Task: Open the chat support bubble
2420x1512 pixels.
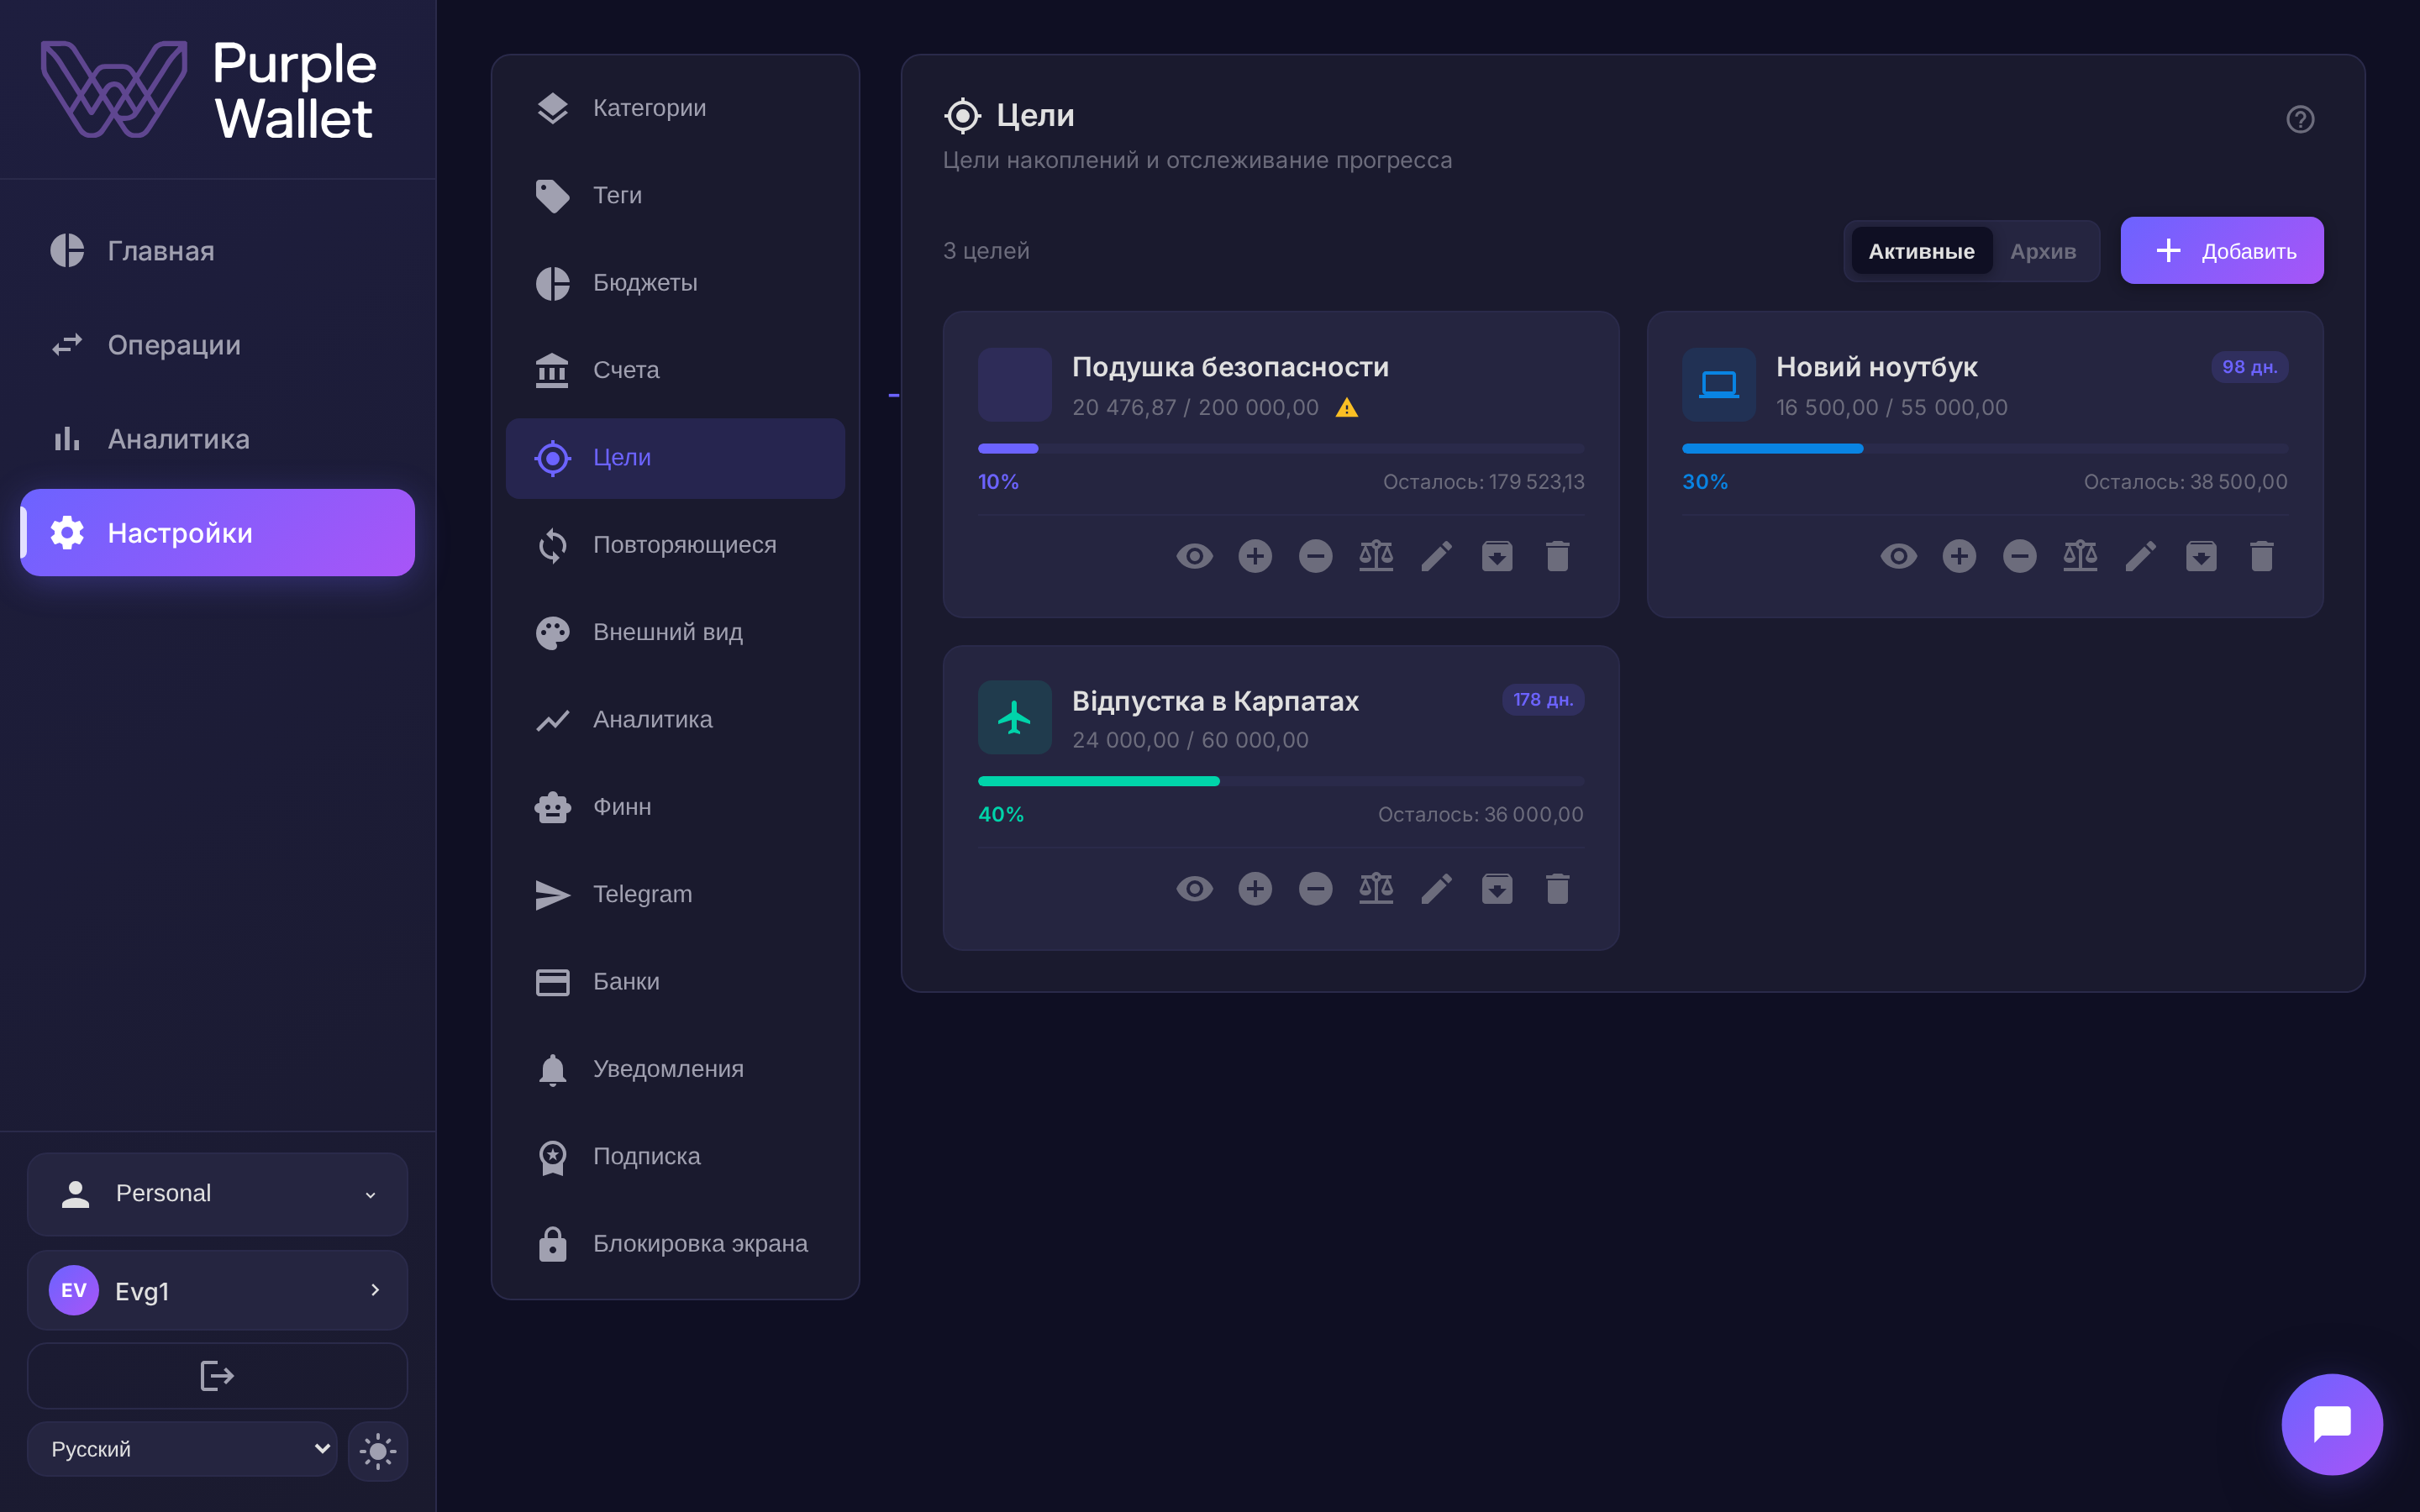Action: pyautogui.click(x=2332, y=1424)
